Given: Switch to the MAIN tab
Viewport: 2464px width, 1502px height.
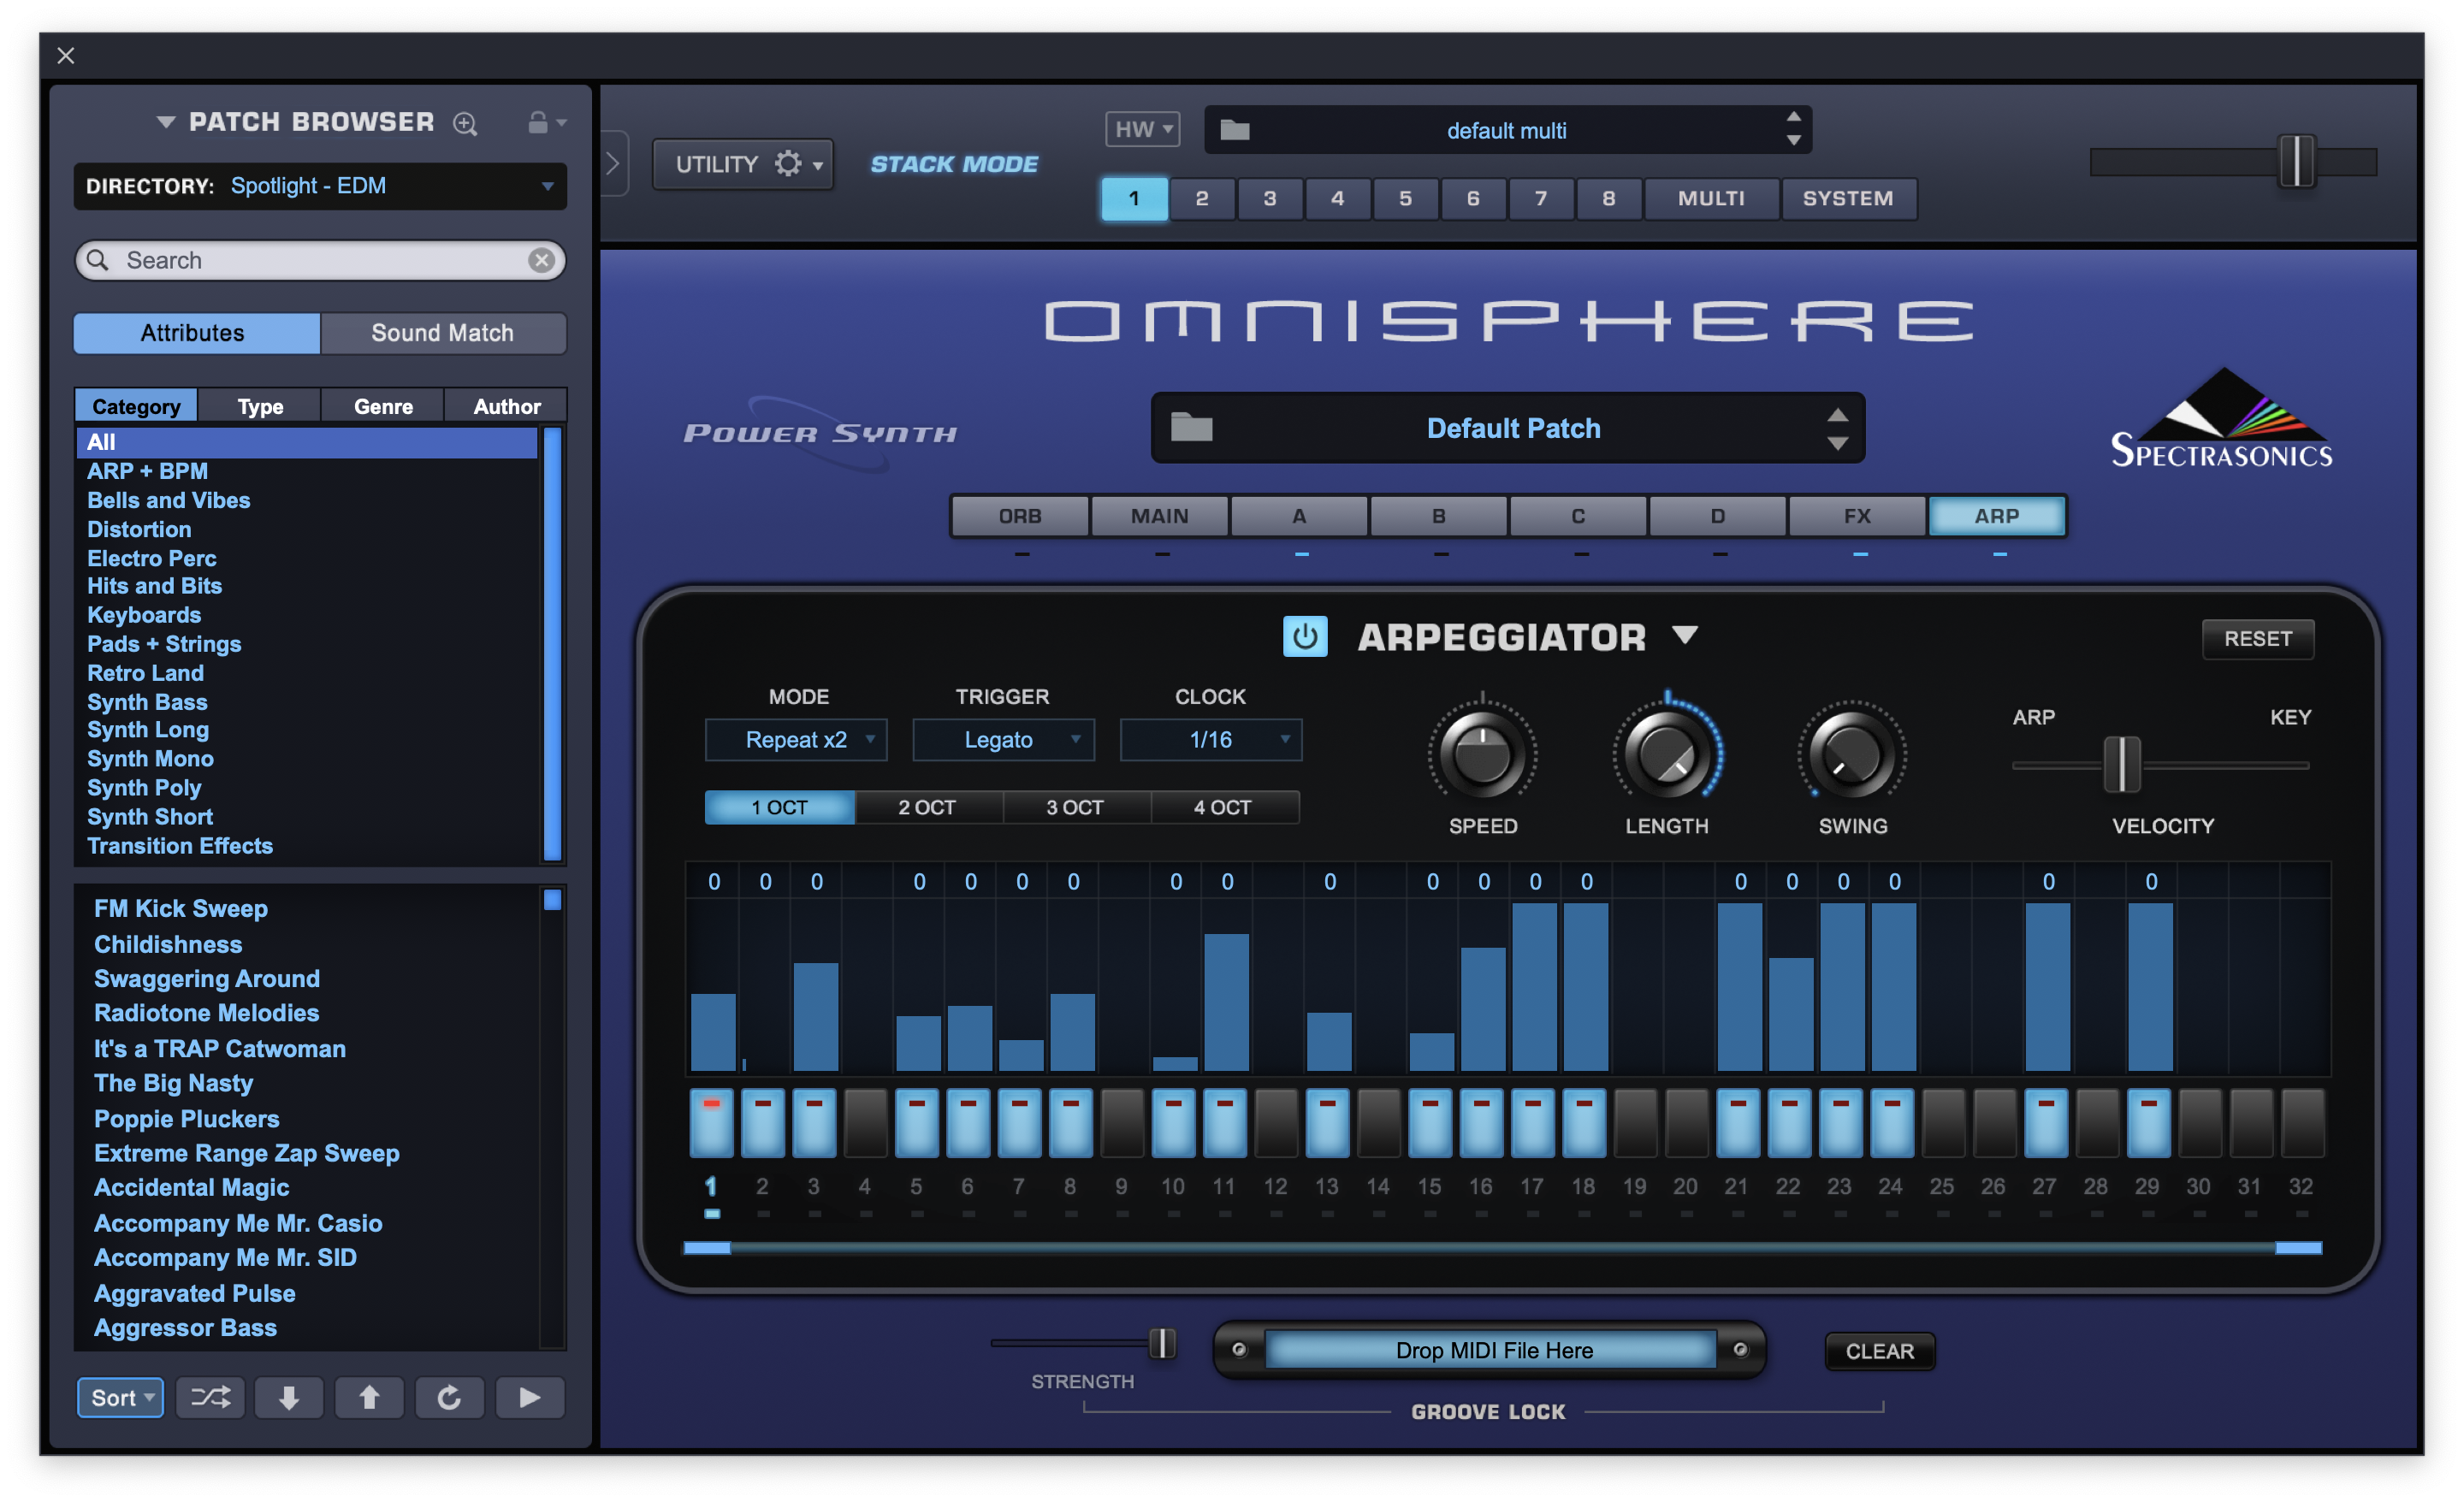Looking at the screenshot, I should [x=1160, y=516].
